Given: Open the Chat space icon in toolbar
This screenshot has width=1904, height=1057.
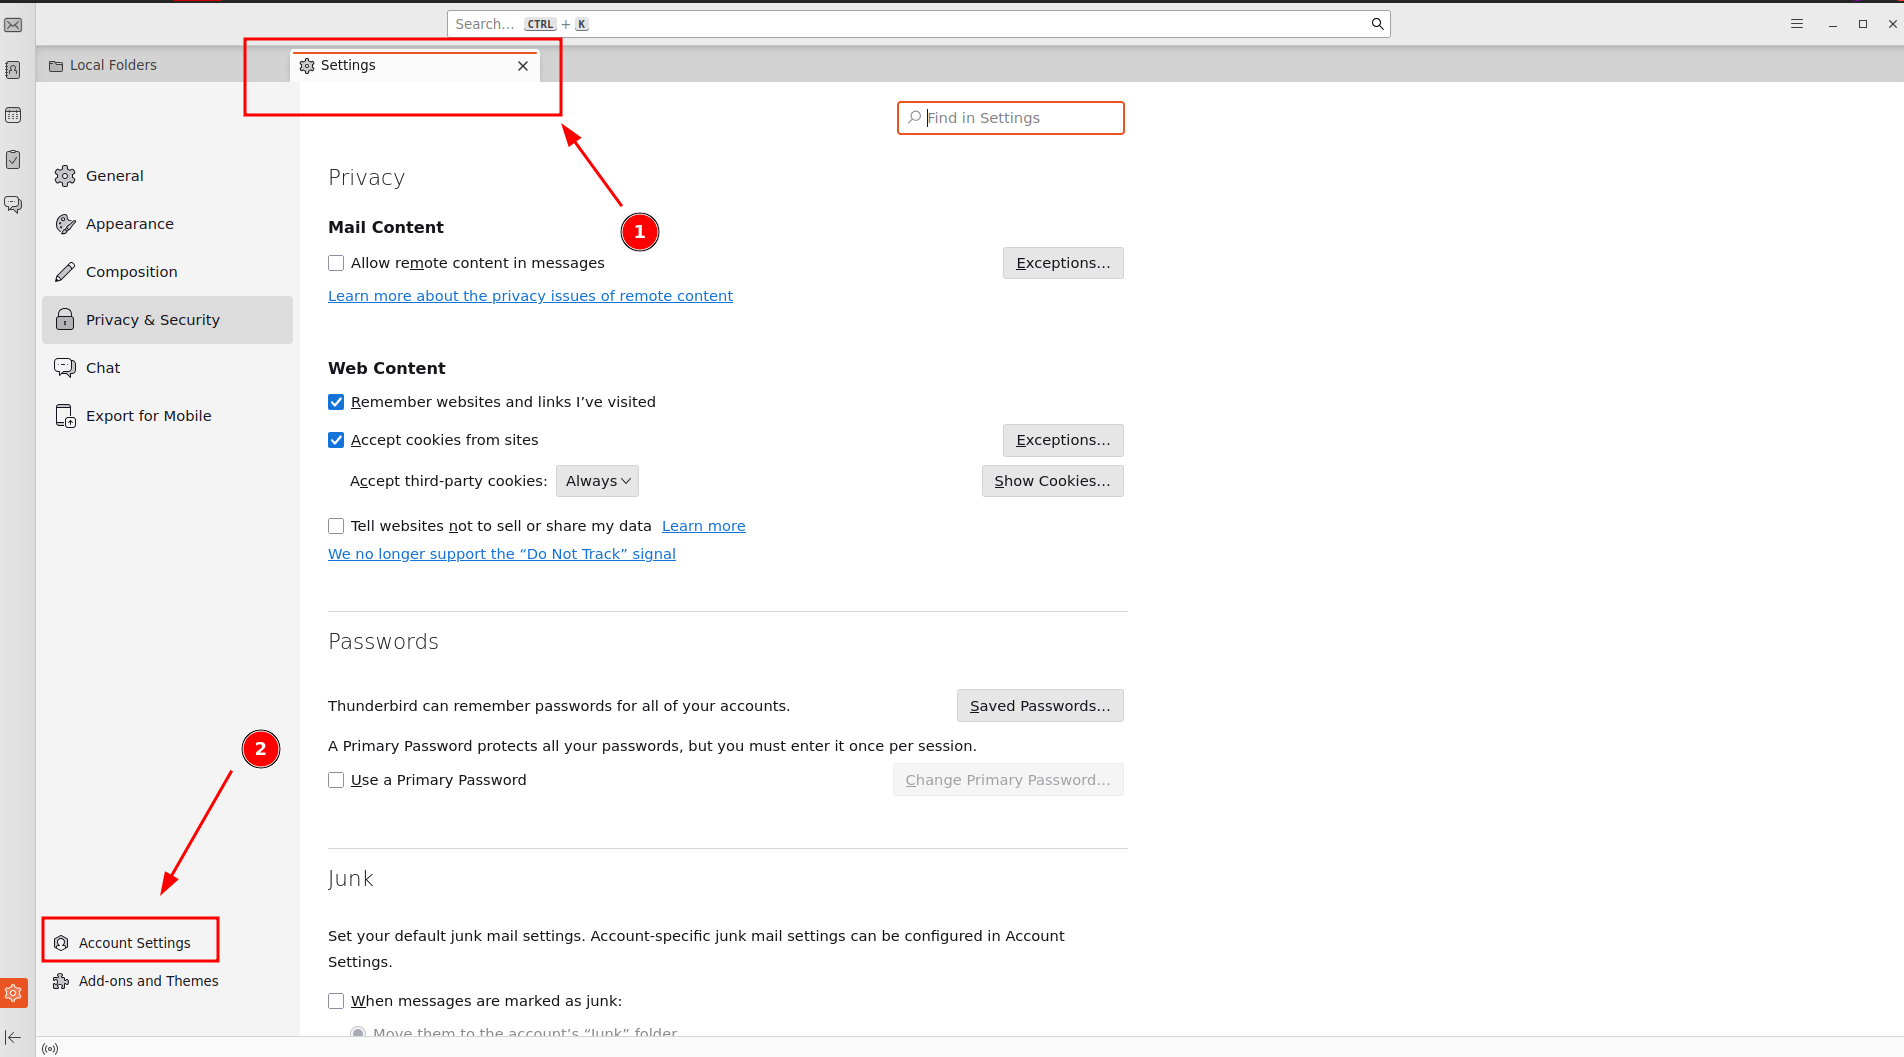Looking at the screenshot, I should click(13, 204).
